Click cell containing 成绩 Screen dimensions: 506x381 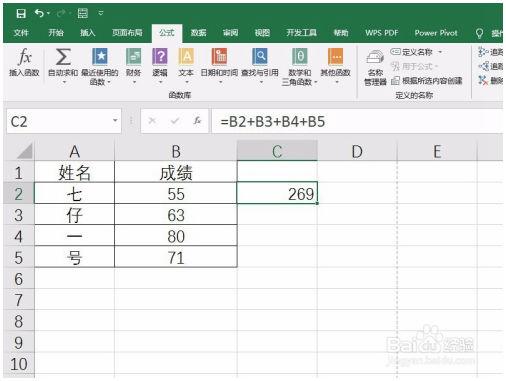pyautogui.click(x=176, y=172)
